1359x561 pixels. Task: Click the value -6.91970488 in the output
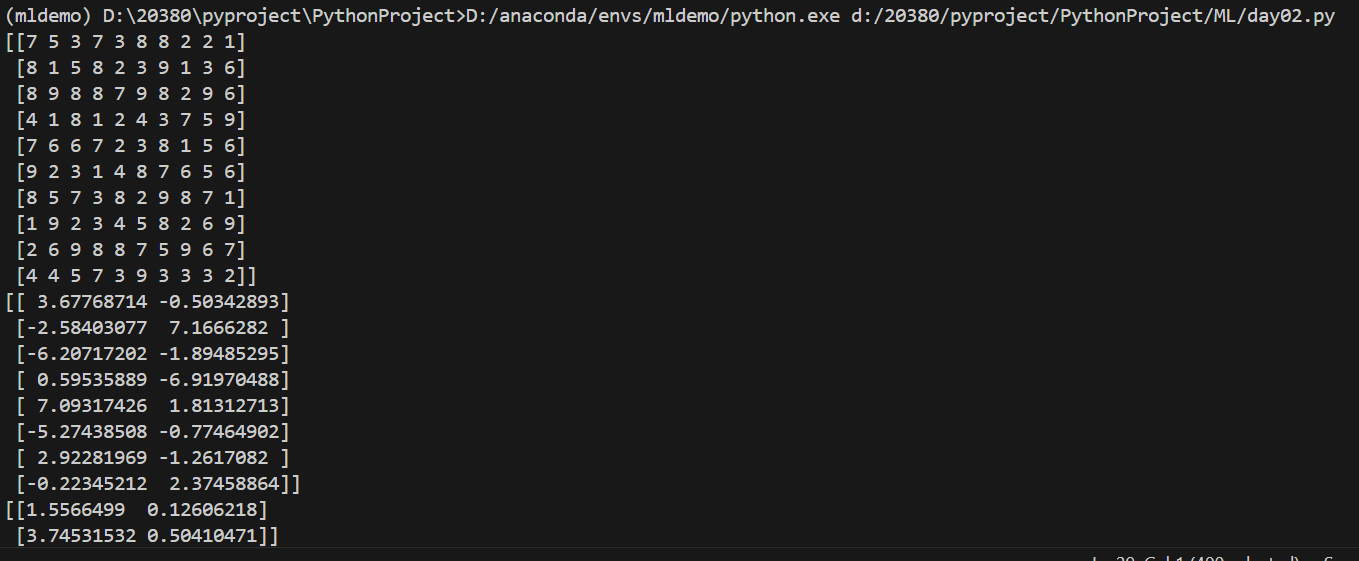pyautogui.click(x=219, y=380)
